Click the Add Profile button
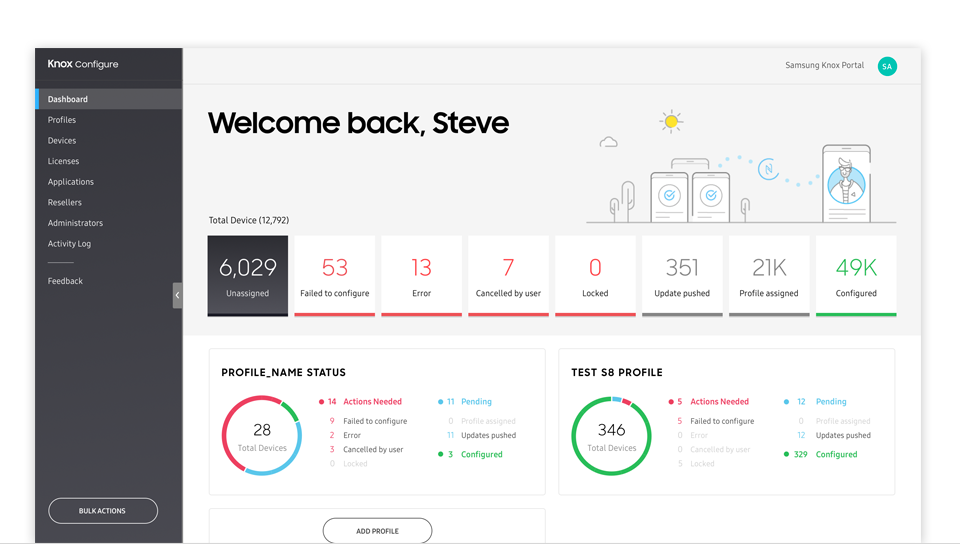The width and height of the screenshot is (960, 544). 377,531
